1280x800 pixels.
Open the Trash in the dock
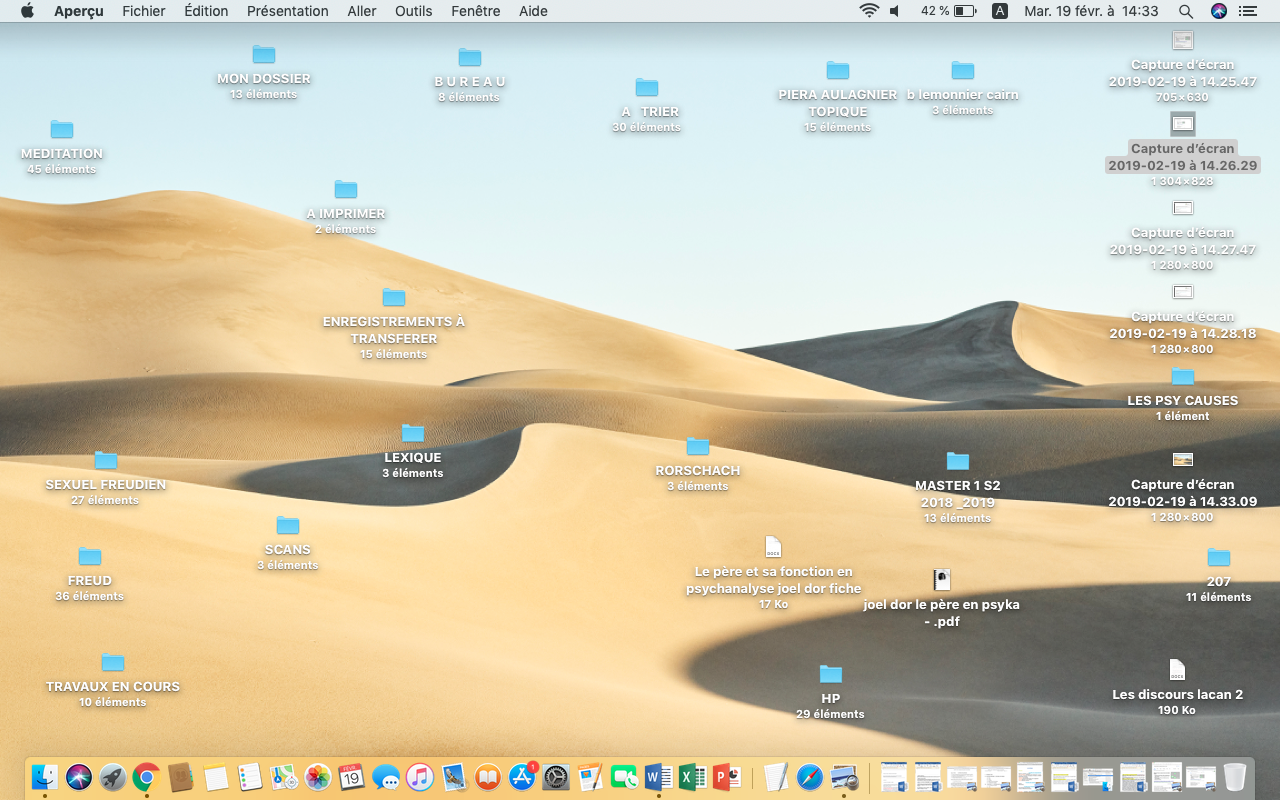point(1235,777)
